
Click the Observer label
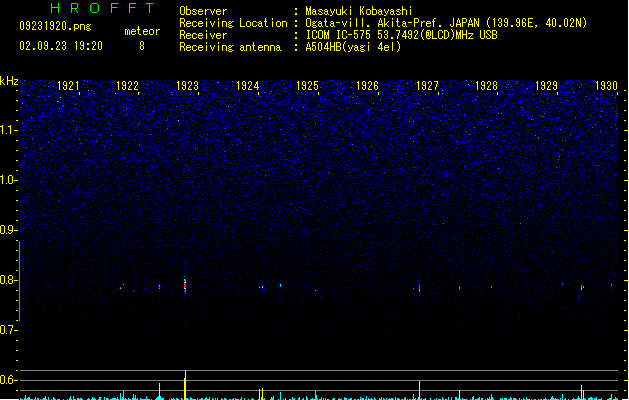click(203, 11)
